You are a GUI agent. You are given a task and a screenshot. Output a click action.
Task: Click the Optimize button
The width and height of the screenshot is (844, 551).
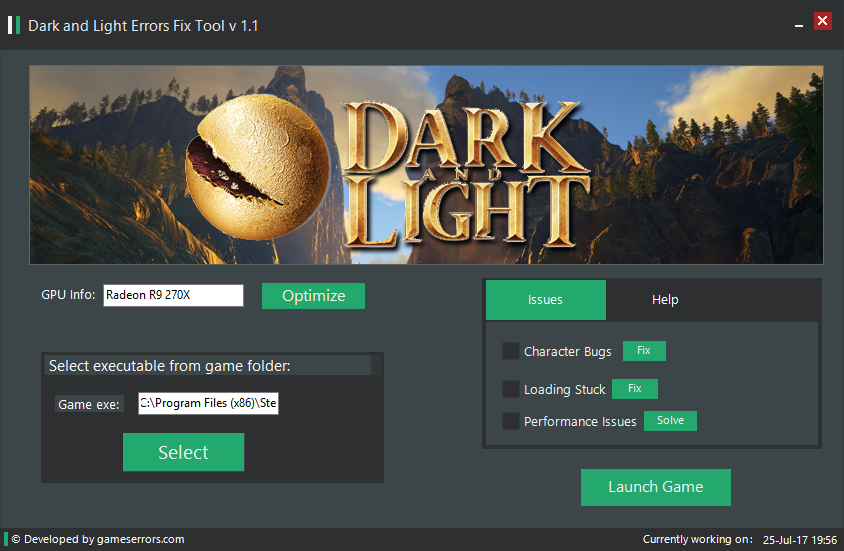(x=313, y=296)
